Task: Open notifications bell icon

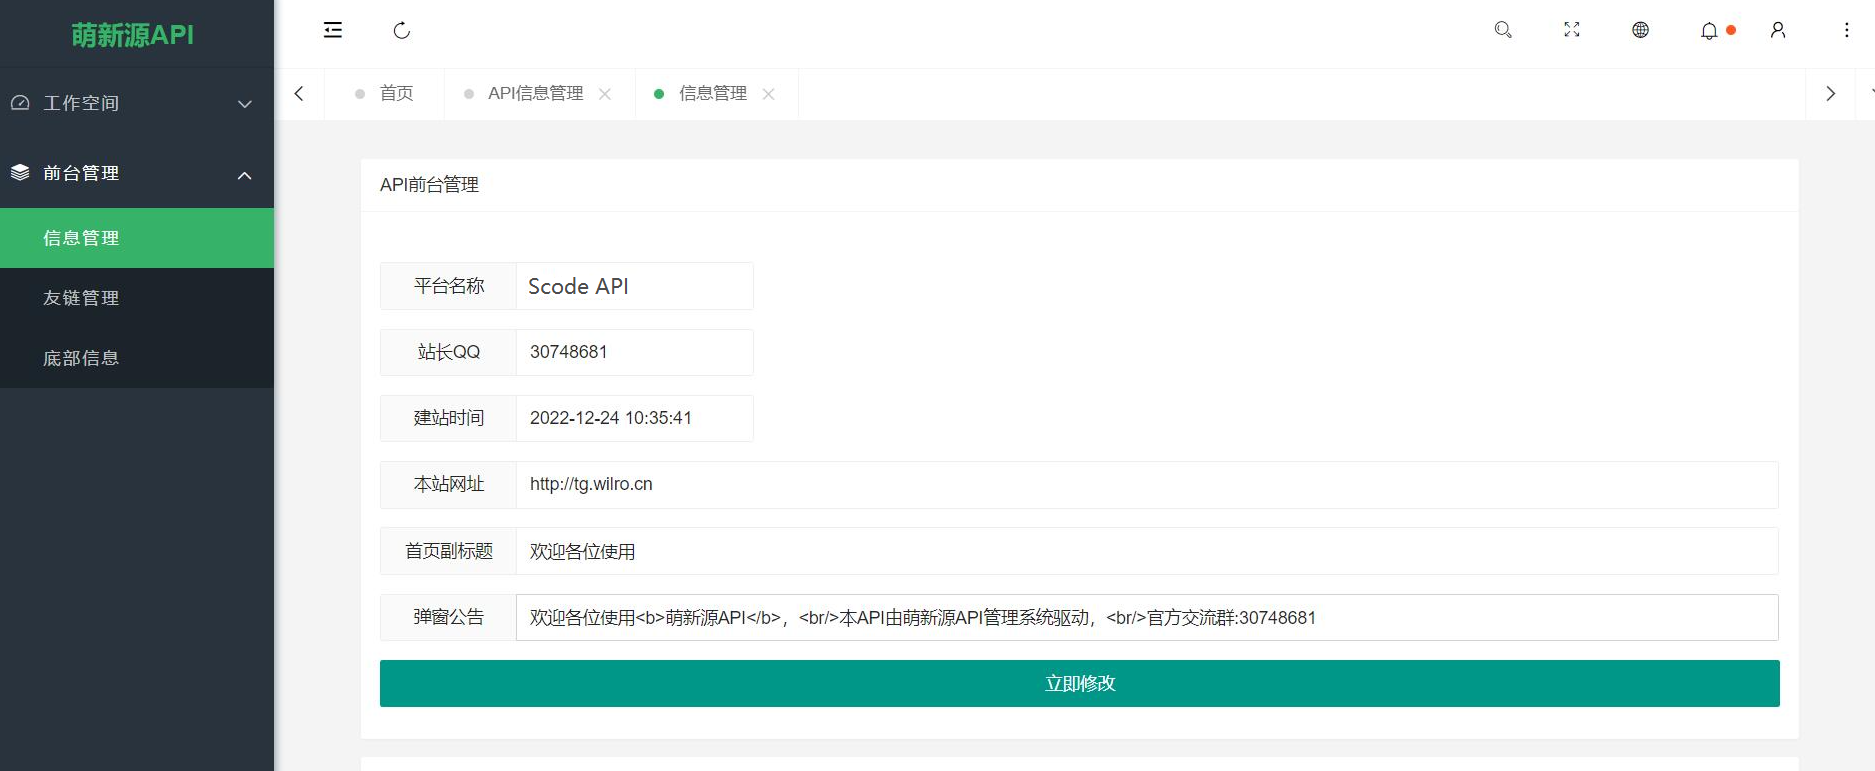Action: [1709, 30]
